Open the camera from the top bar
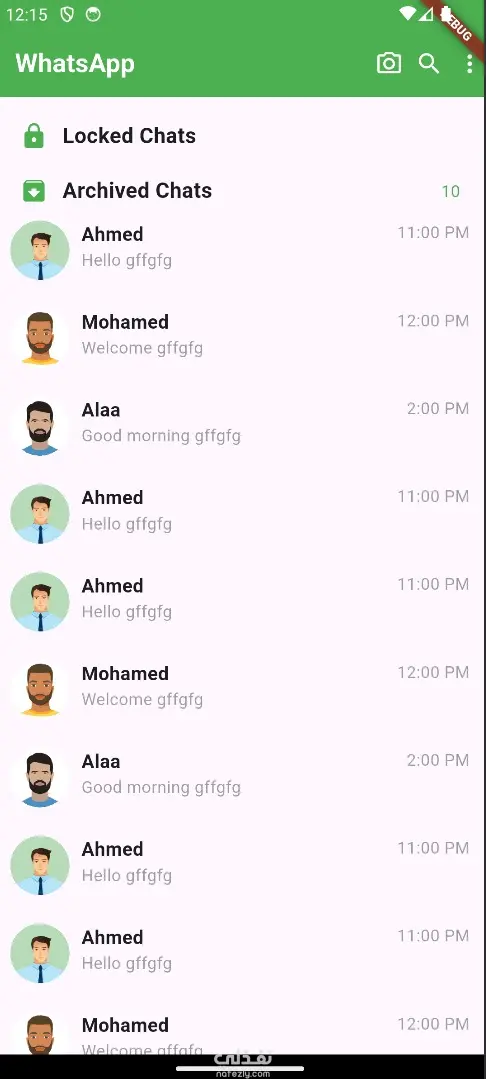This screenshot has width=486, height=1079. (x=389, y=64)
